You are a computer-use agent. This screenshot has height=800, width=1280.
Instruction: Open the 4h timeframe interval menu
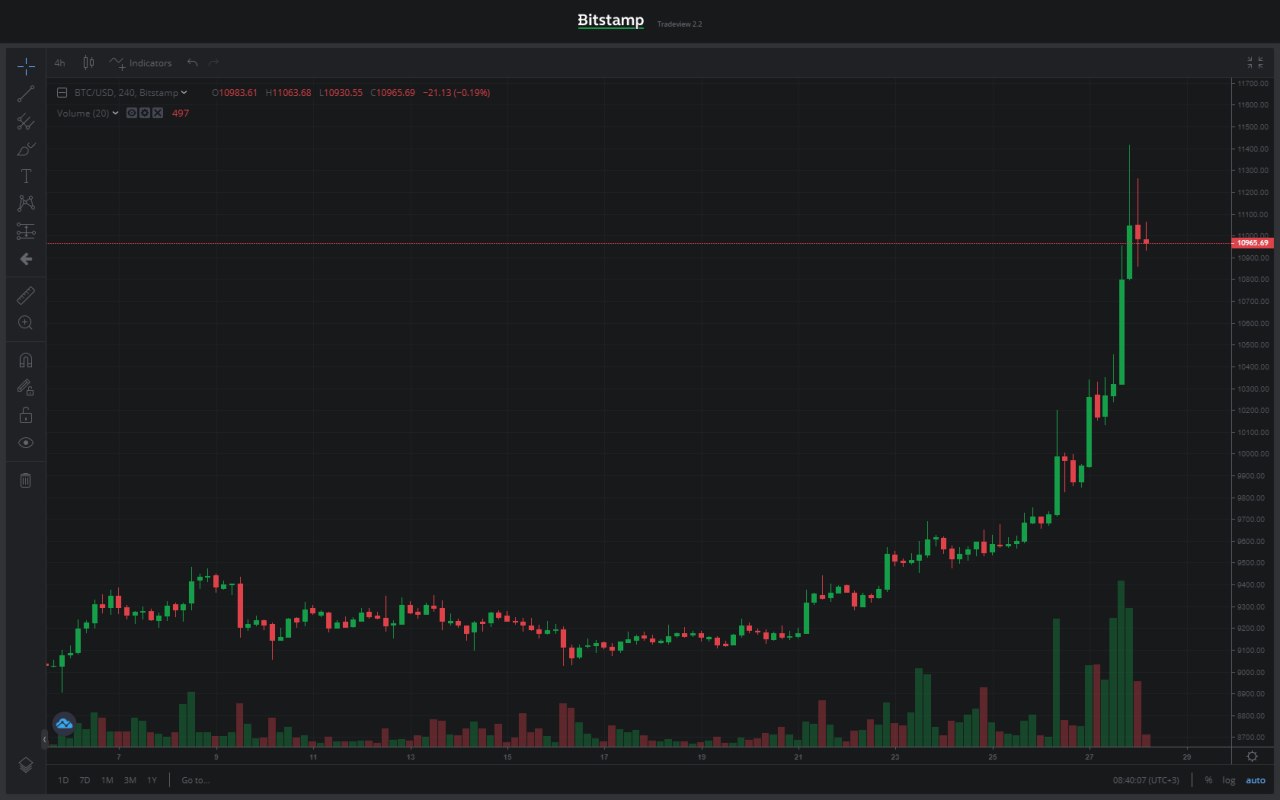tap(60, 63)
